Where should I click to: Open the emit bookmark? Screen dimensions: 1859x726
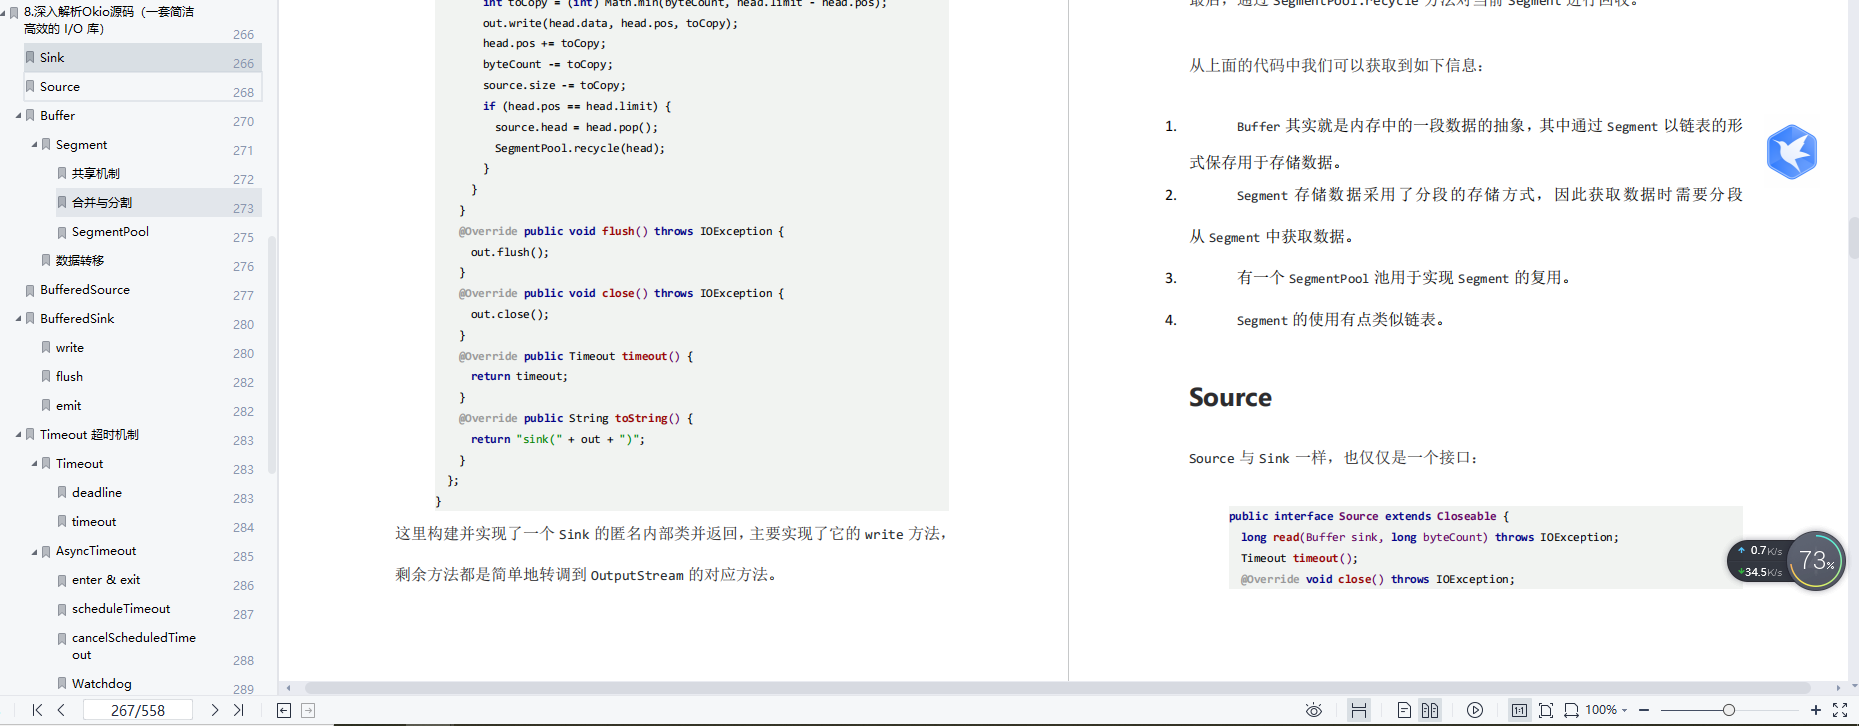[x=68, y=406]
